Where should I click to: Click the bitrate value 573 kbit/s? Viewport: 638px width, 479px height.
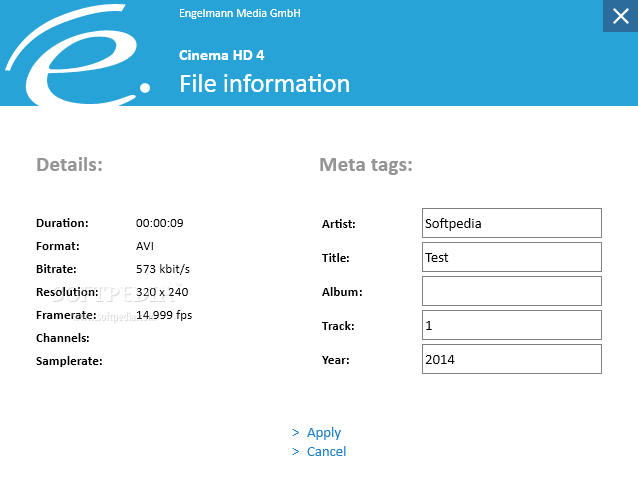point(163,269)
